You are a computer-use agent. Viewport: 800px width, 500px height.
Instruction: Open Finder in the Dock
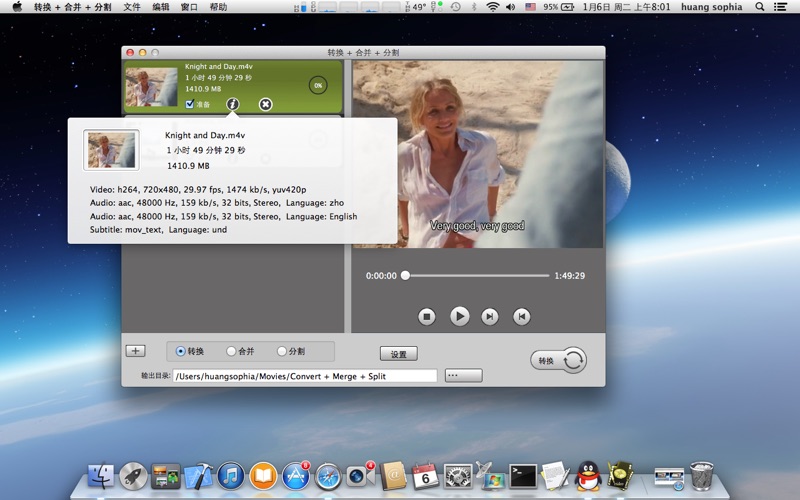point(101,476)
